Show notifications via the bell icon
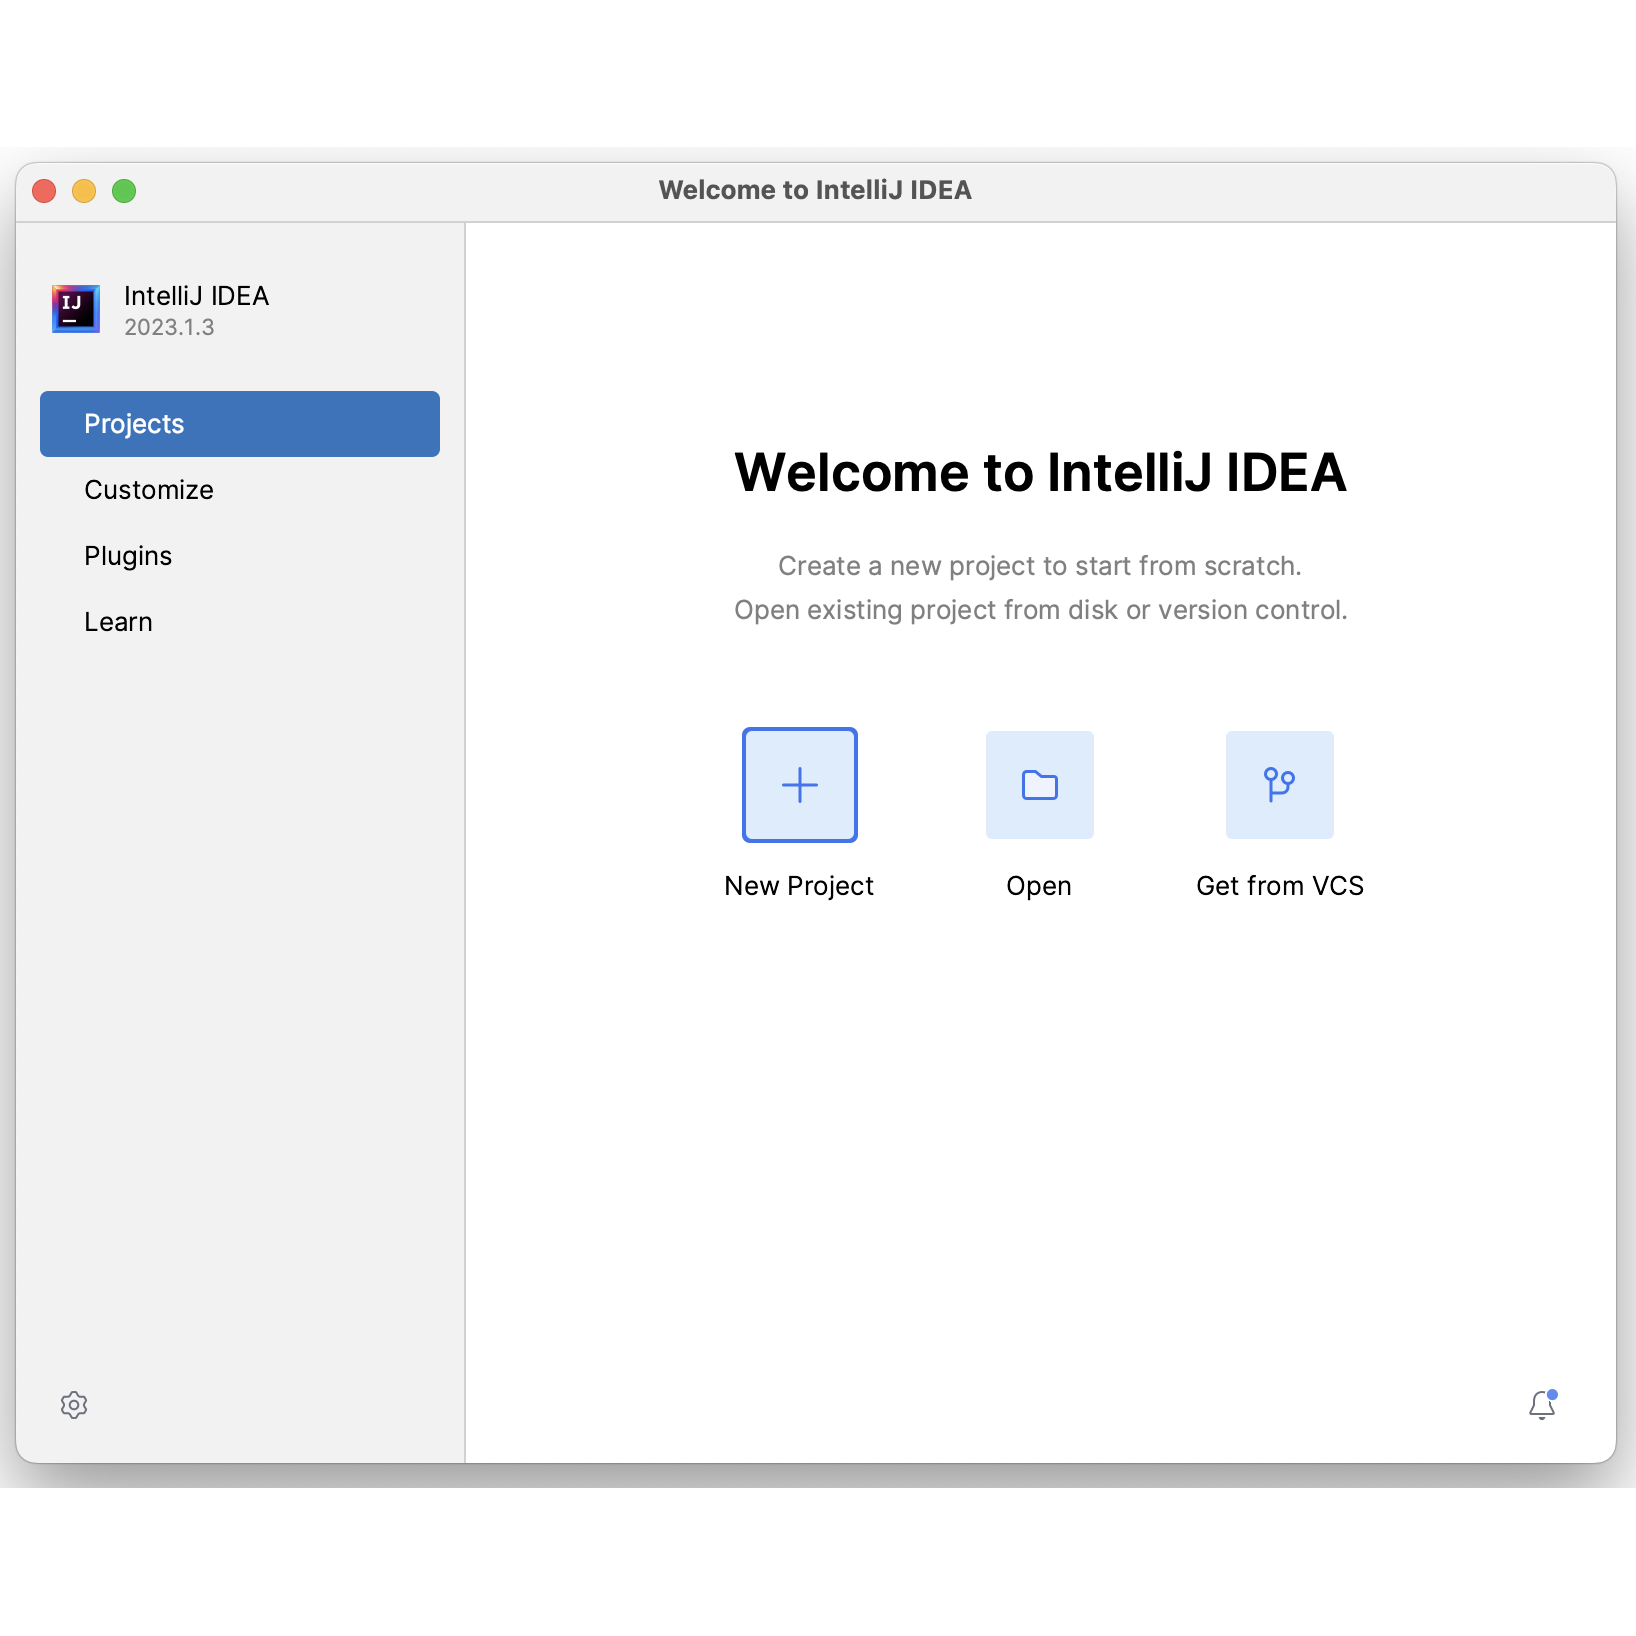 tap(1542, 1405)
